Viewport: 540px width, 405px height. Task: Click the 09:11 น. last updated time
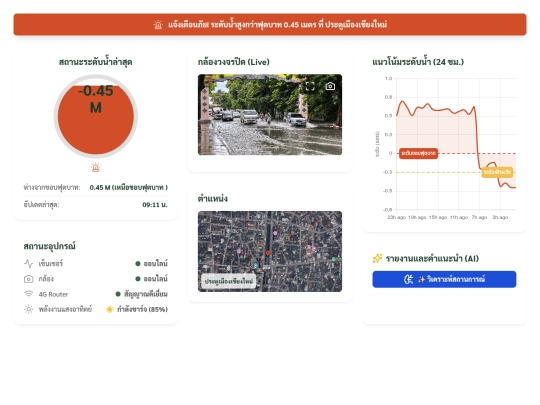155,205
